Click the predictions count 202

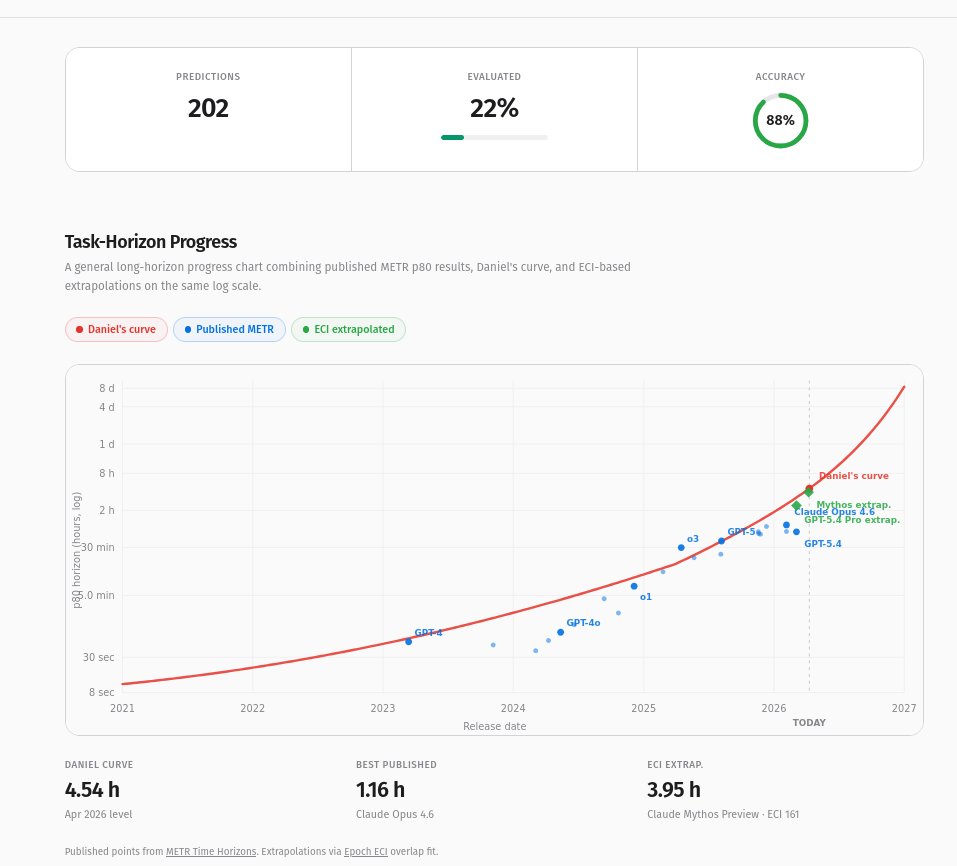pyautogui.click(x=208, y=109)
